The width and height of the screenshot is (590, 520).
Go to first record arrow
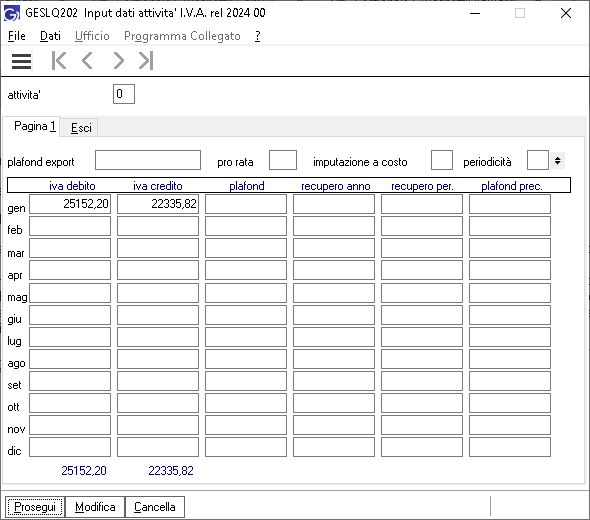pos(59,61)
